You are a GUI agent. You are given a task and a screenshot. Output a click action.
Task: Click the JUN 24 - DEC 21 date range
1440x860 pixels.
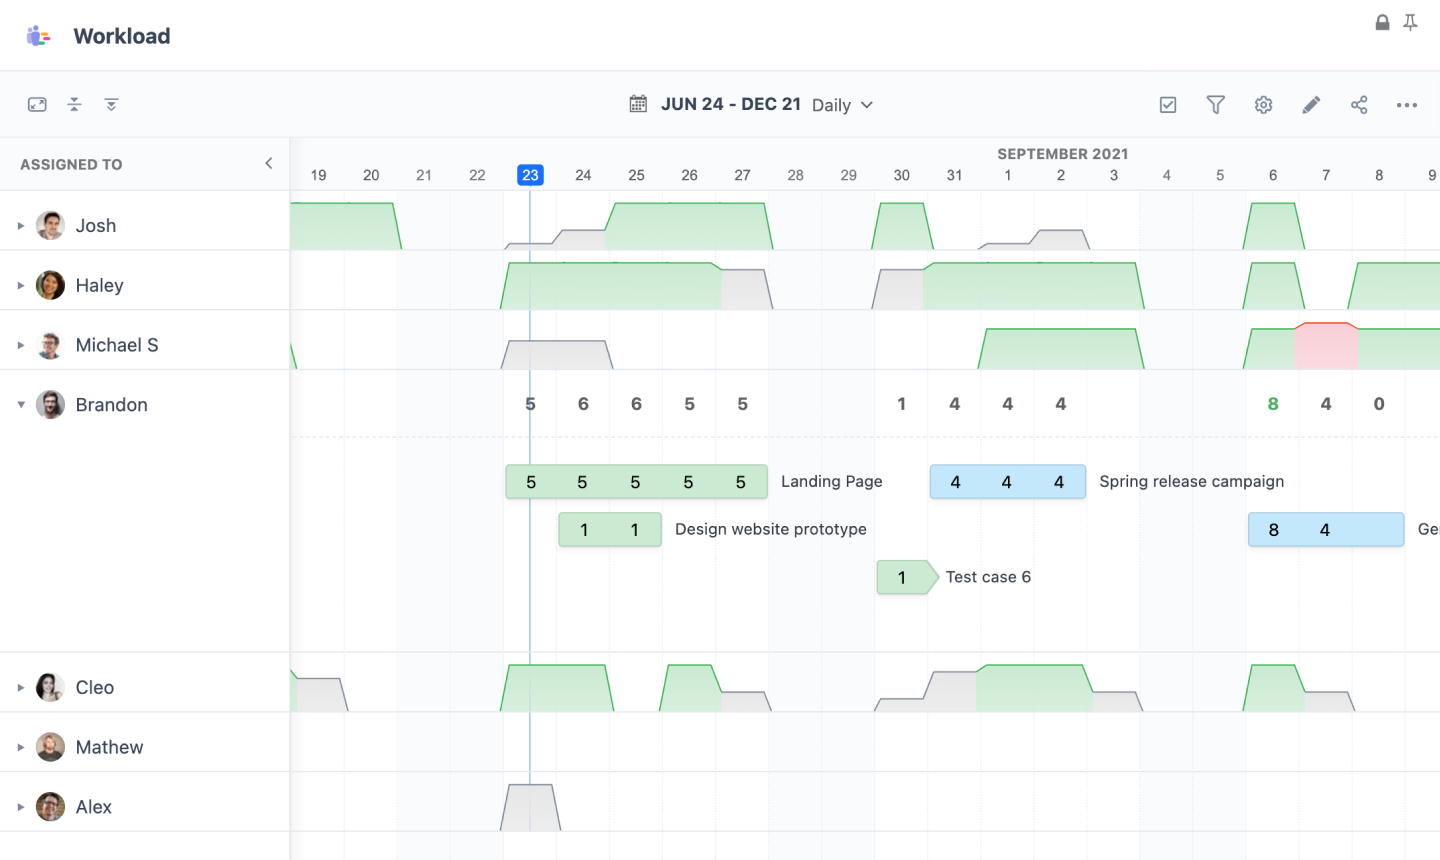(x=731, y=104)
